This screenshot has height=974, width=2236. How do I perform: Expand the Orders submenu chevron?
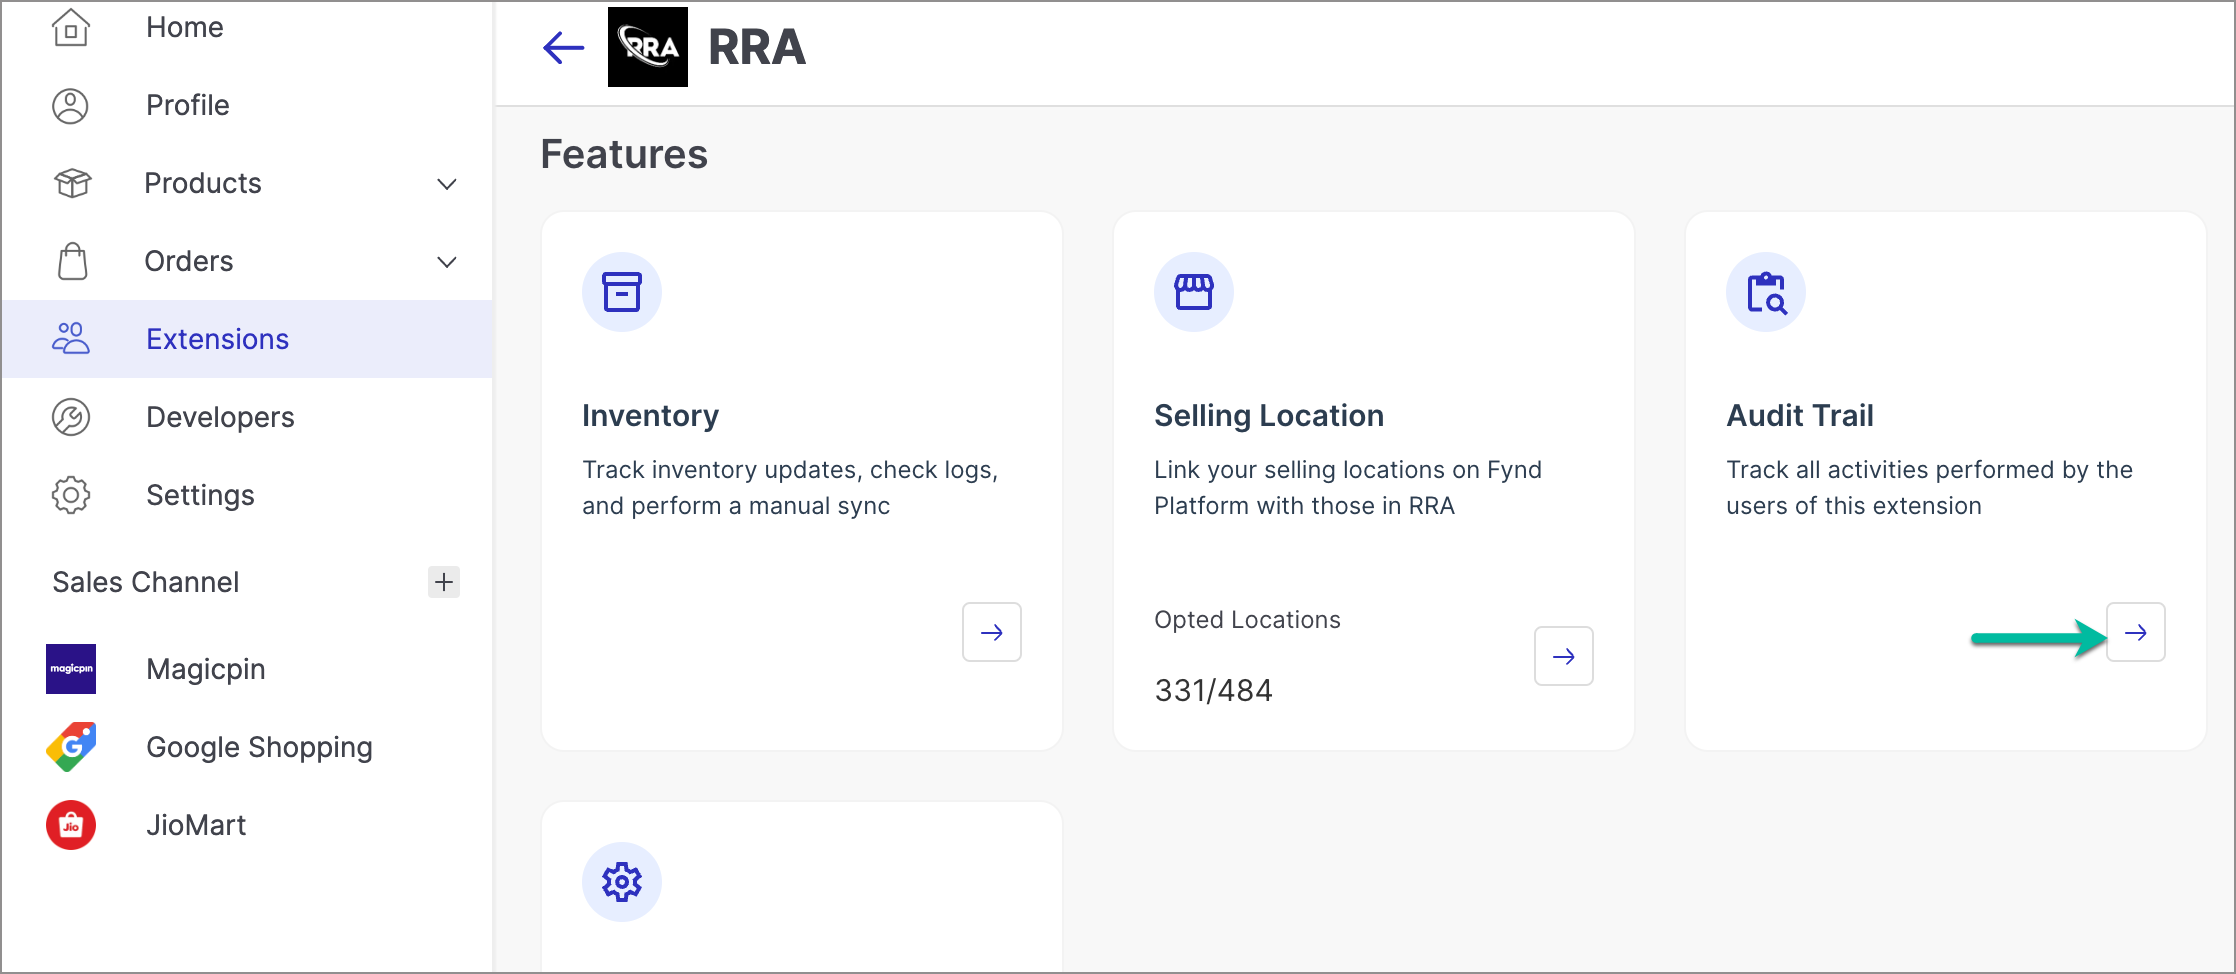tap(447, 262)
